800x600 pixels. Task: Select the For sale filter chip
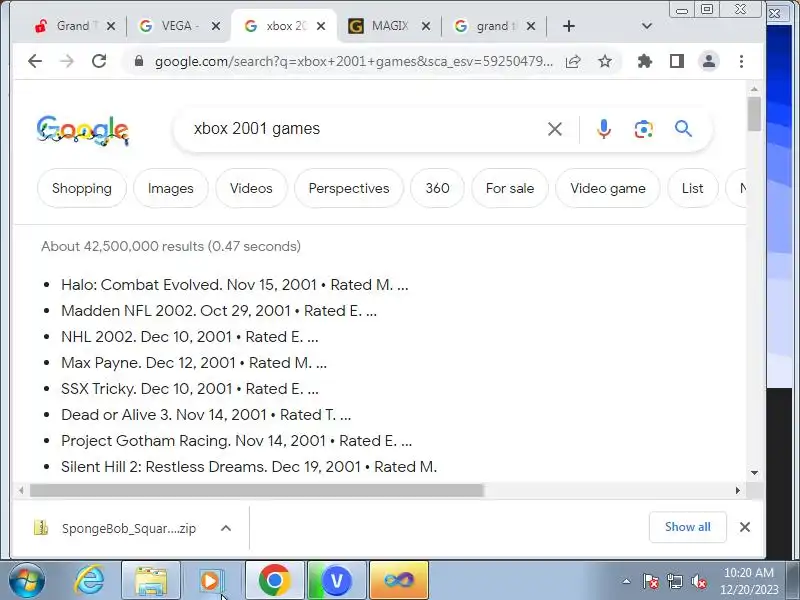[510, 188]
